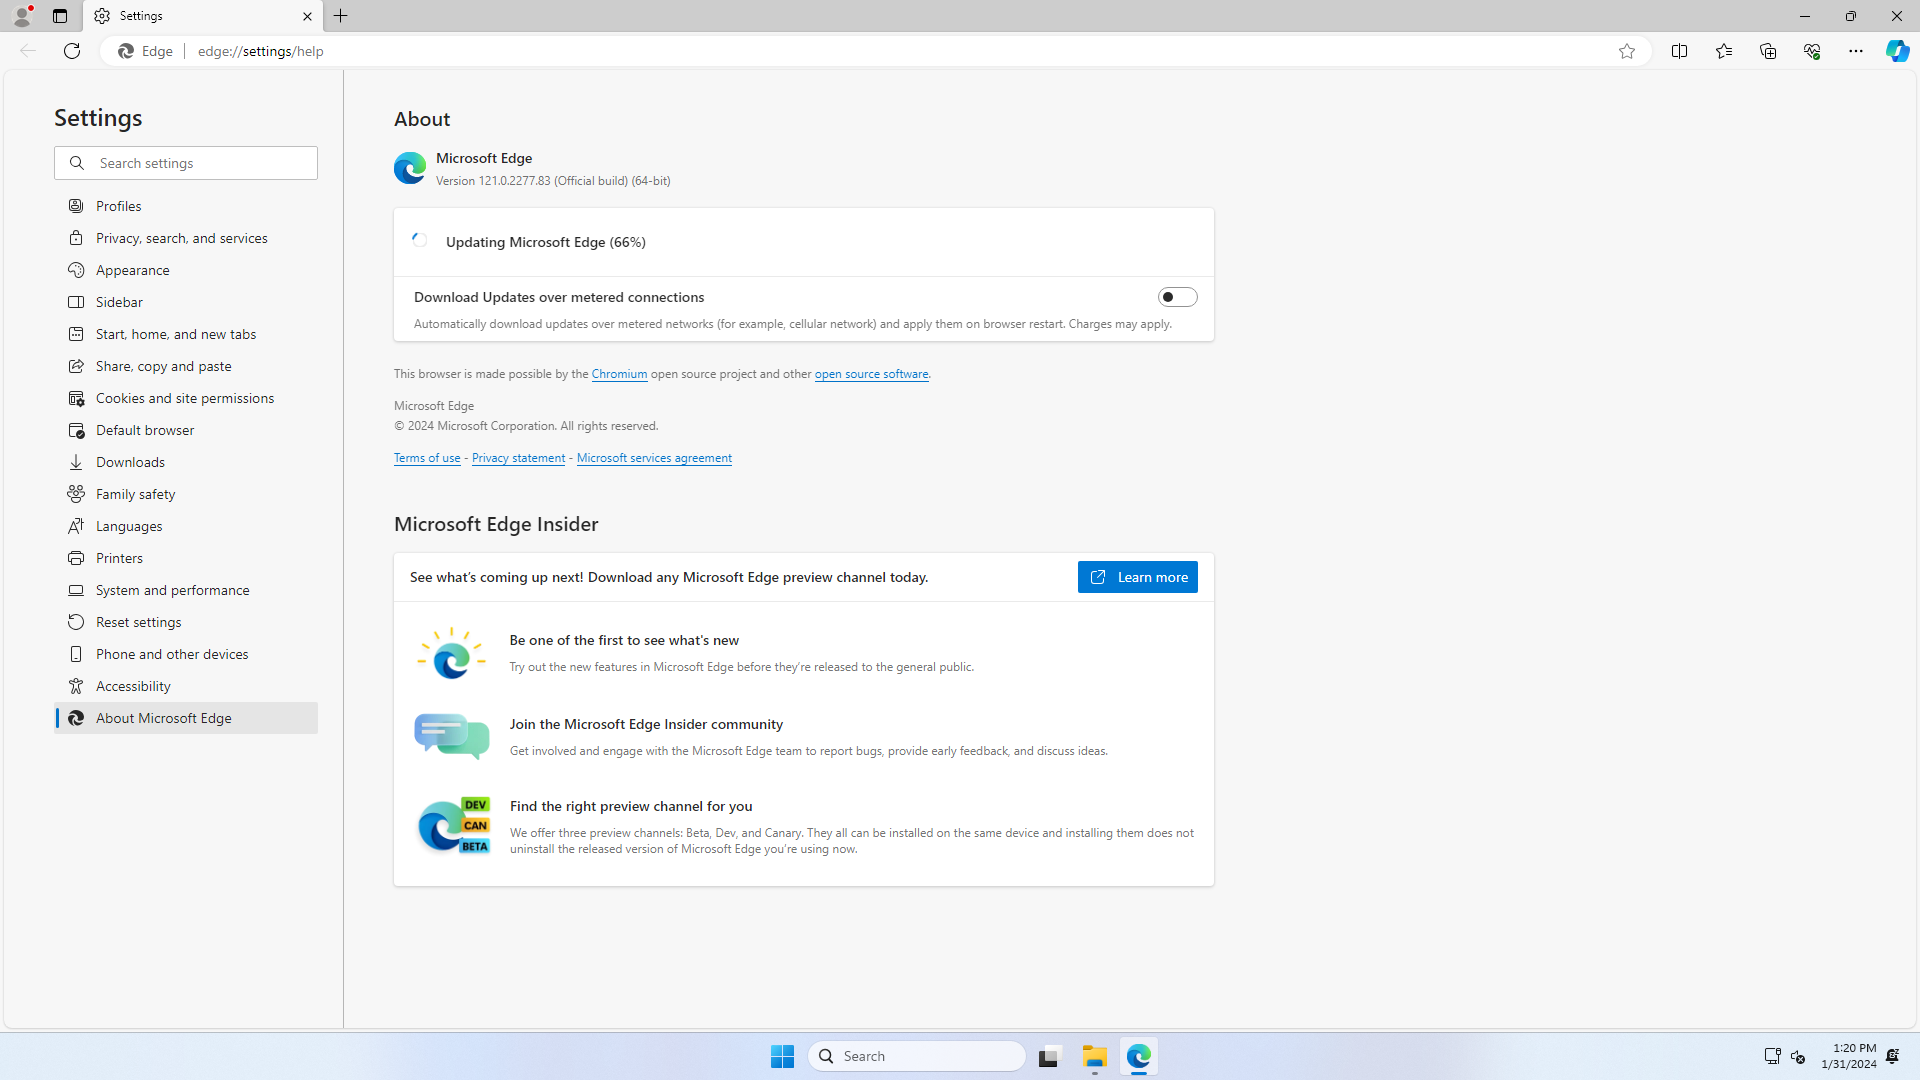This screenshot has width=1920, height=1080.
Task: Add this page to favorites star
Action: tap(1626, 51)
